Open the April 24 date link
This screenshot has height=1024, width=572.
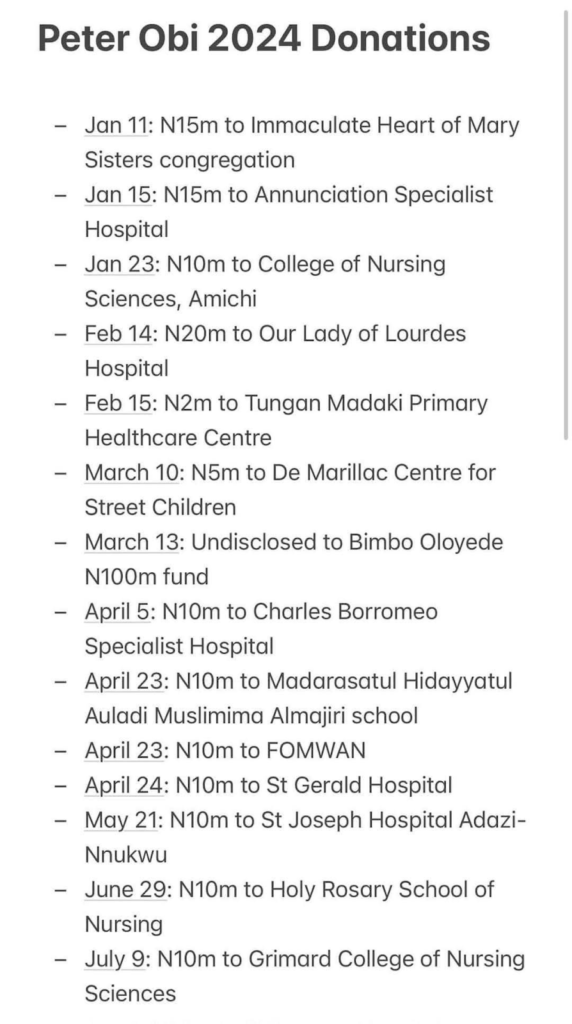[x=125, y=785]
